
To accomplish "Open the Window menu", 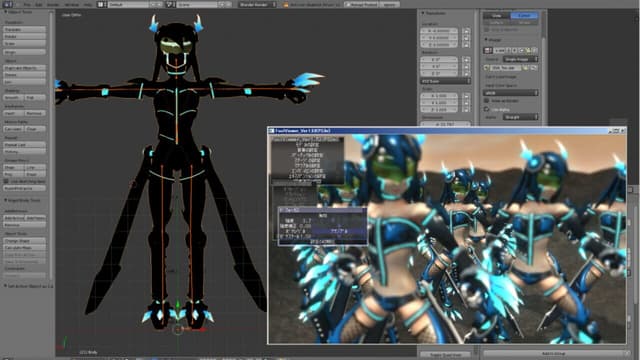I will coord(72,4).
